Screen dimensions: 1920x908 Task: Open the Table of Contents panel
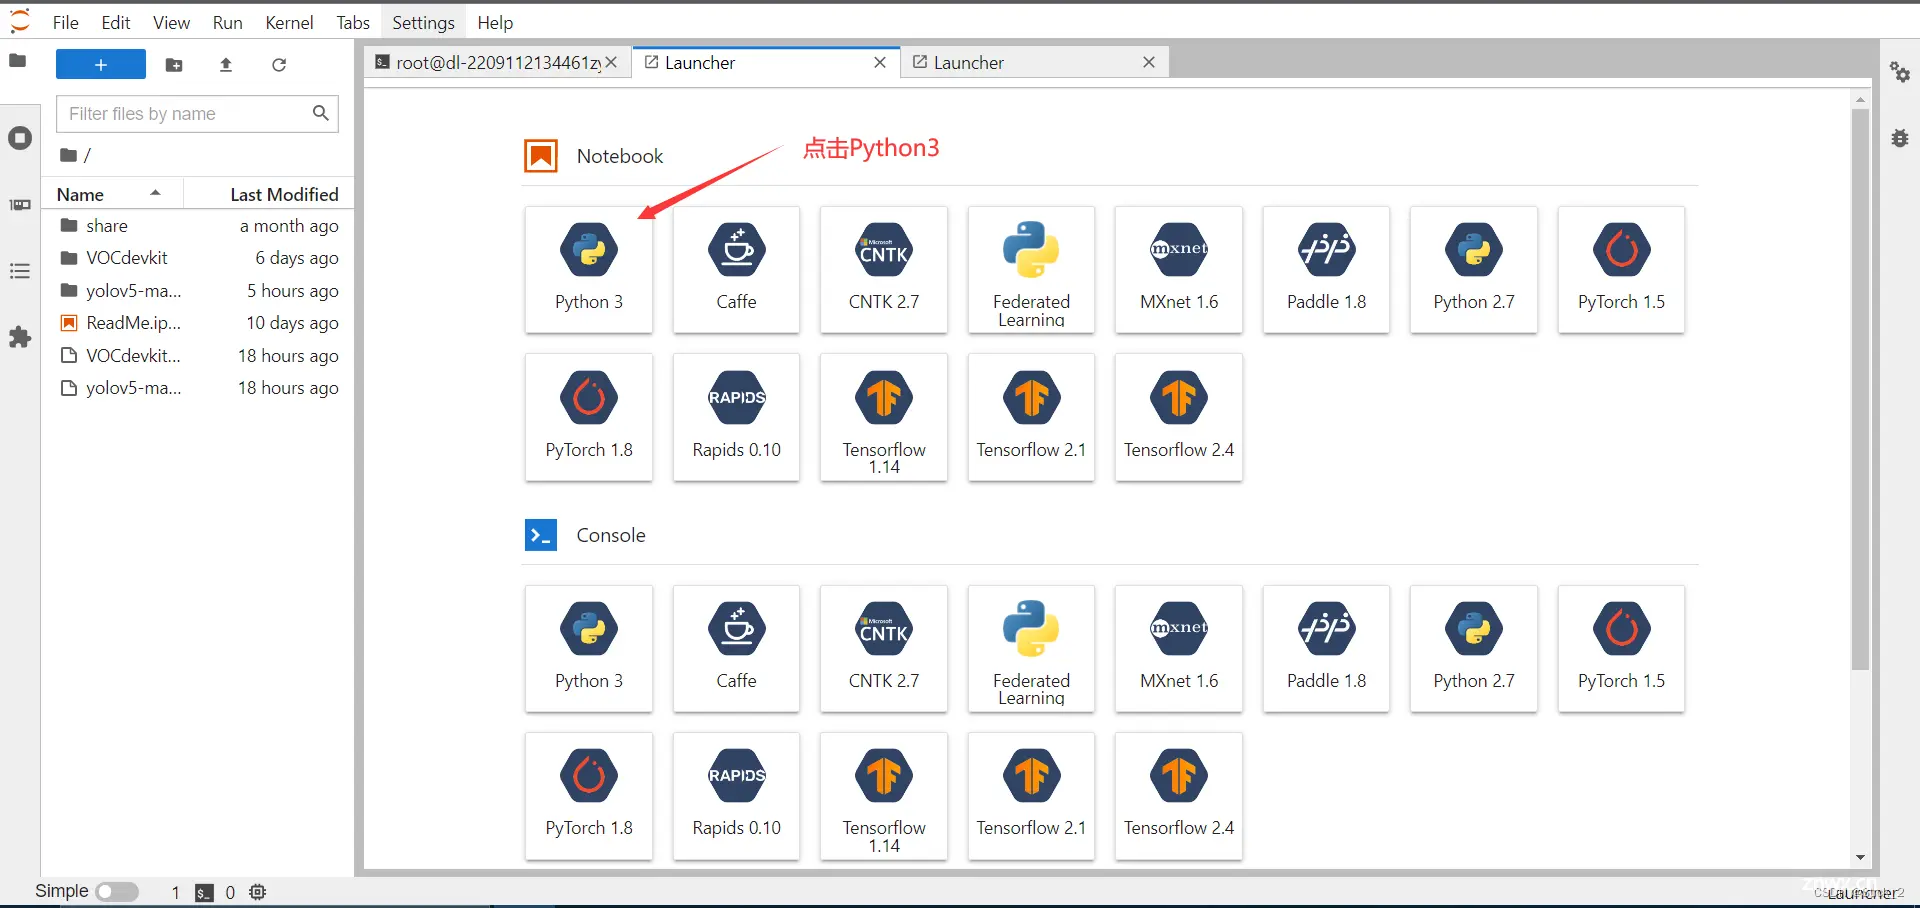click(x=20, y=271)
